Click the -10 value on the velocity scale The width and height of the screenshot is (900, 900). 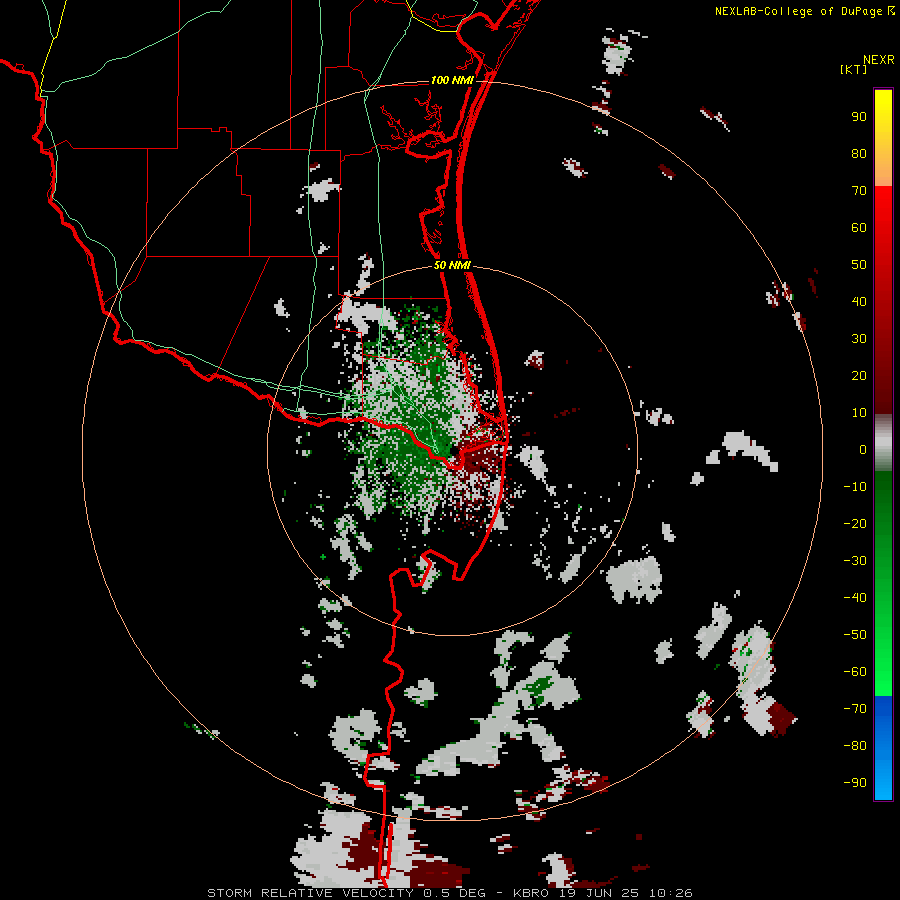point(855,487)
